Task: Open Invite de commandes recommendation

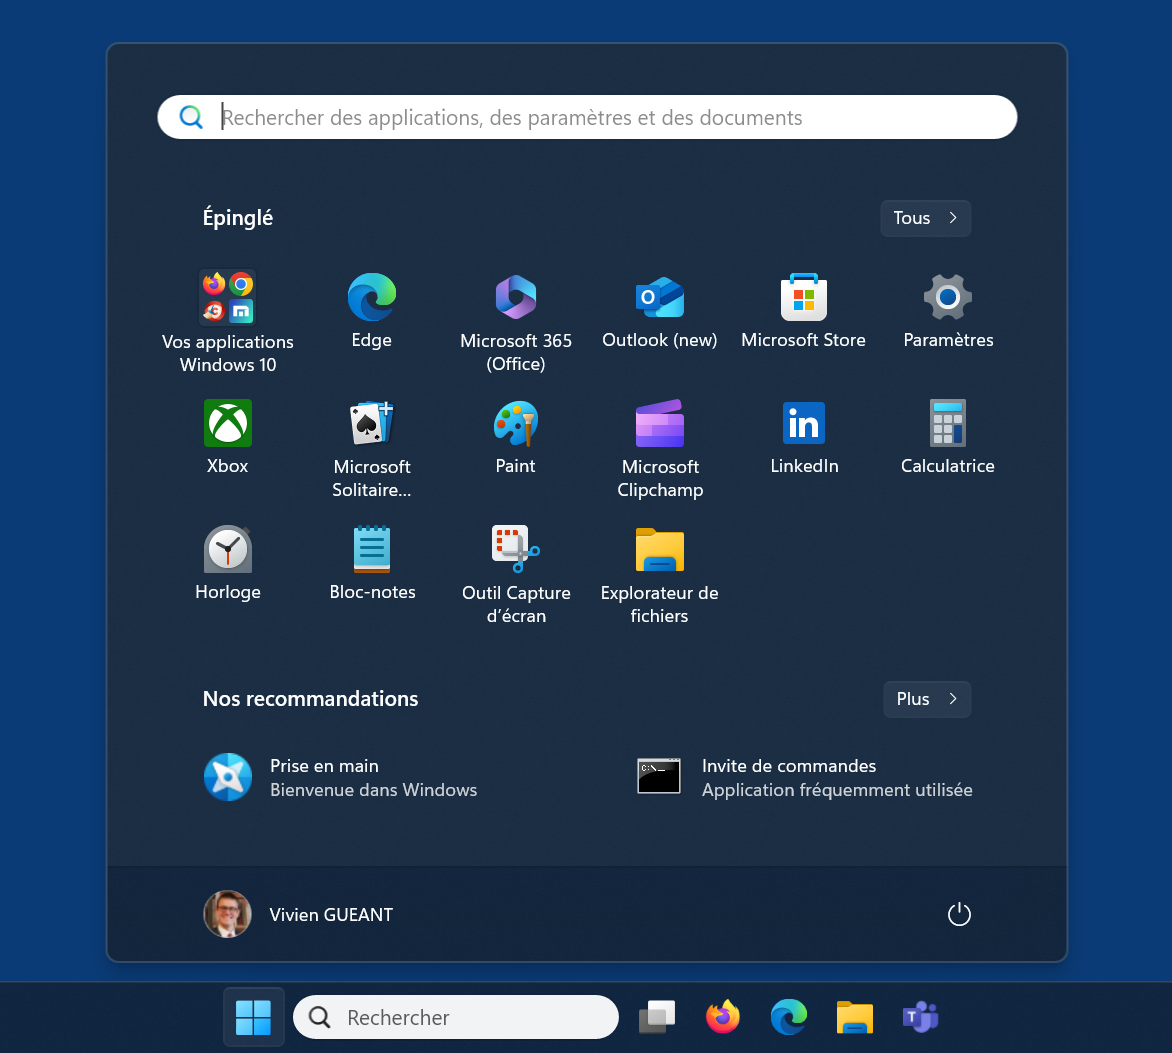Action: (x=804, y=777)
